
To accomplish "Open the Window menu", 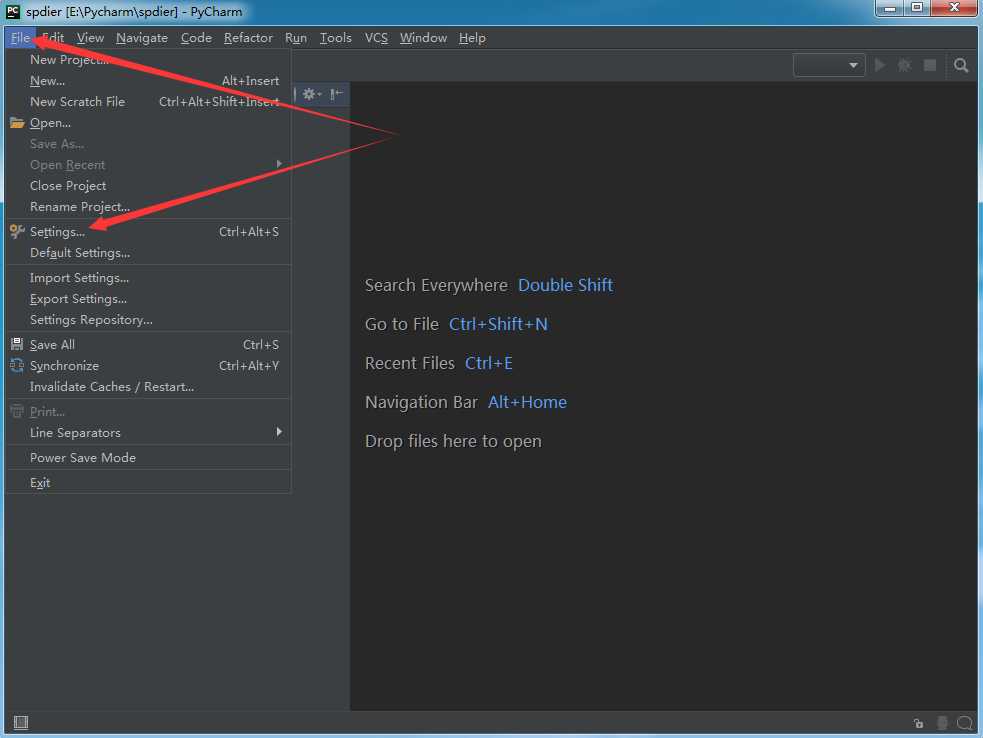I will click(423, 38).
